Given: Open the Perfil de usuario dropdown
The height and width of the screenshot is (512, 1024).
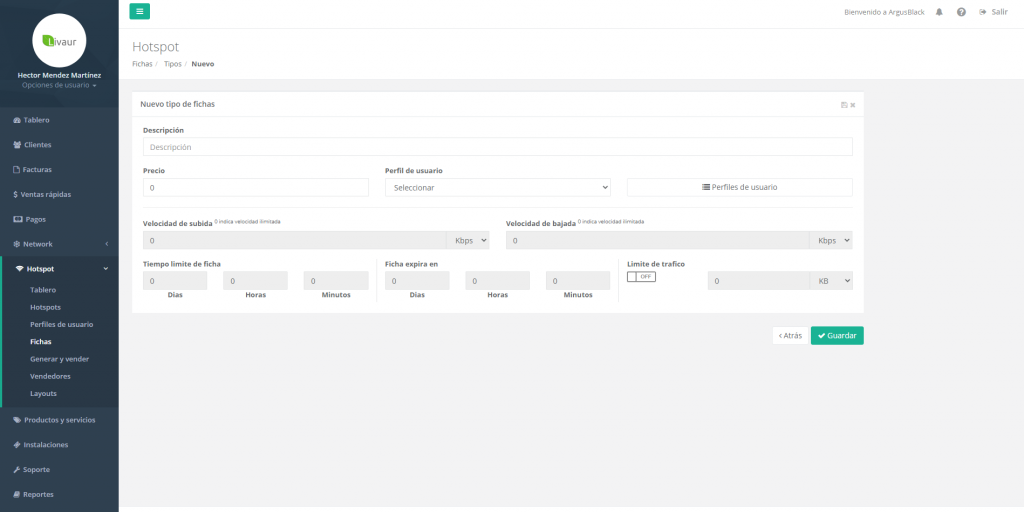Looking at the screenshot, I should tap(497, 187).
